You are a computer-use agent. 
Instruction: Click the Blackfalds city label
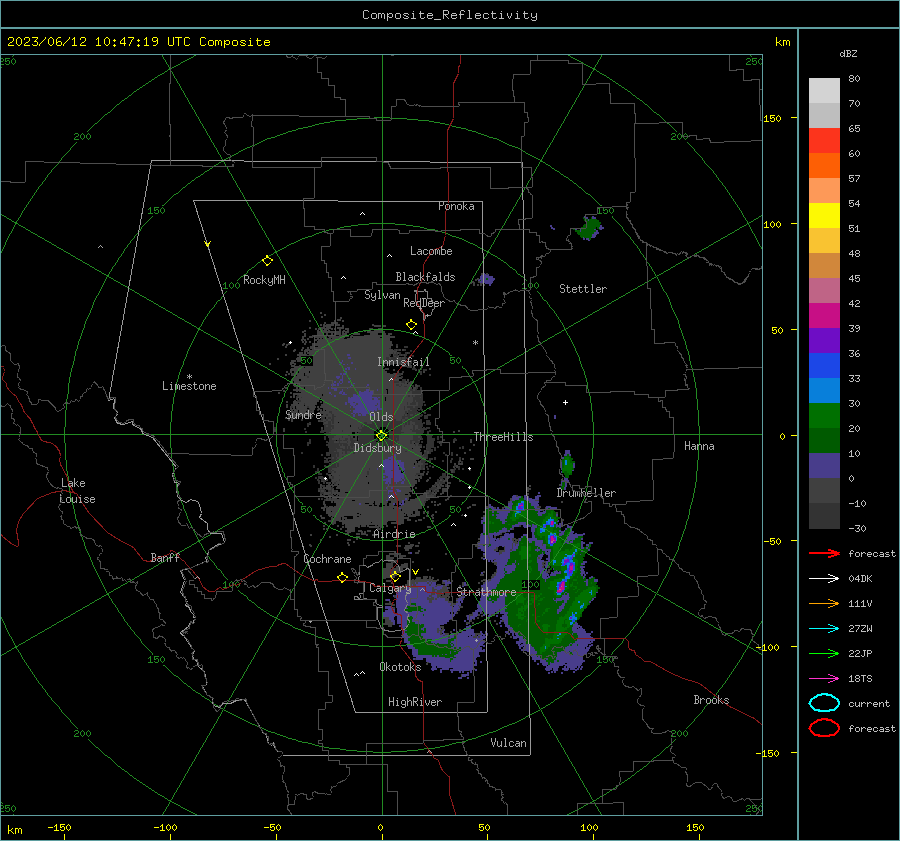(x=425, y=277)
